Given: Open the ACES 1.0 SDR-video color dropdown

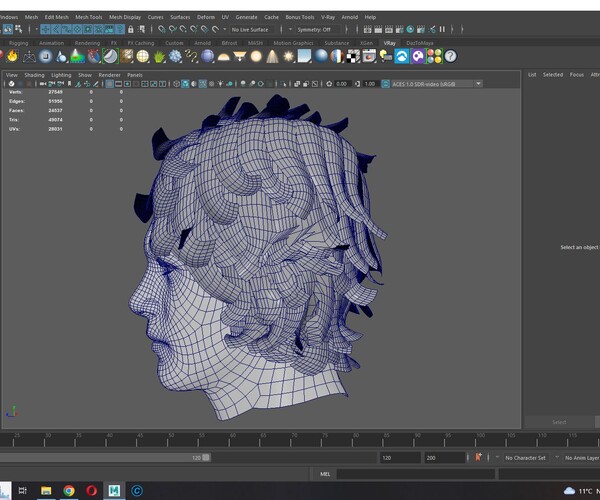Looking at the screenshot, I should 478,84.
